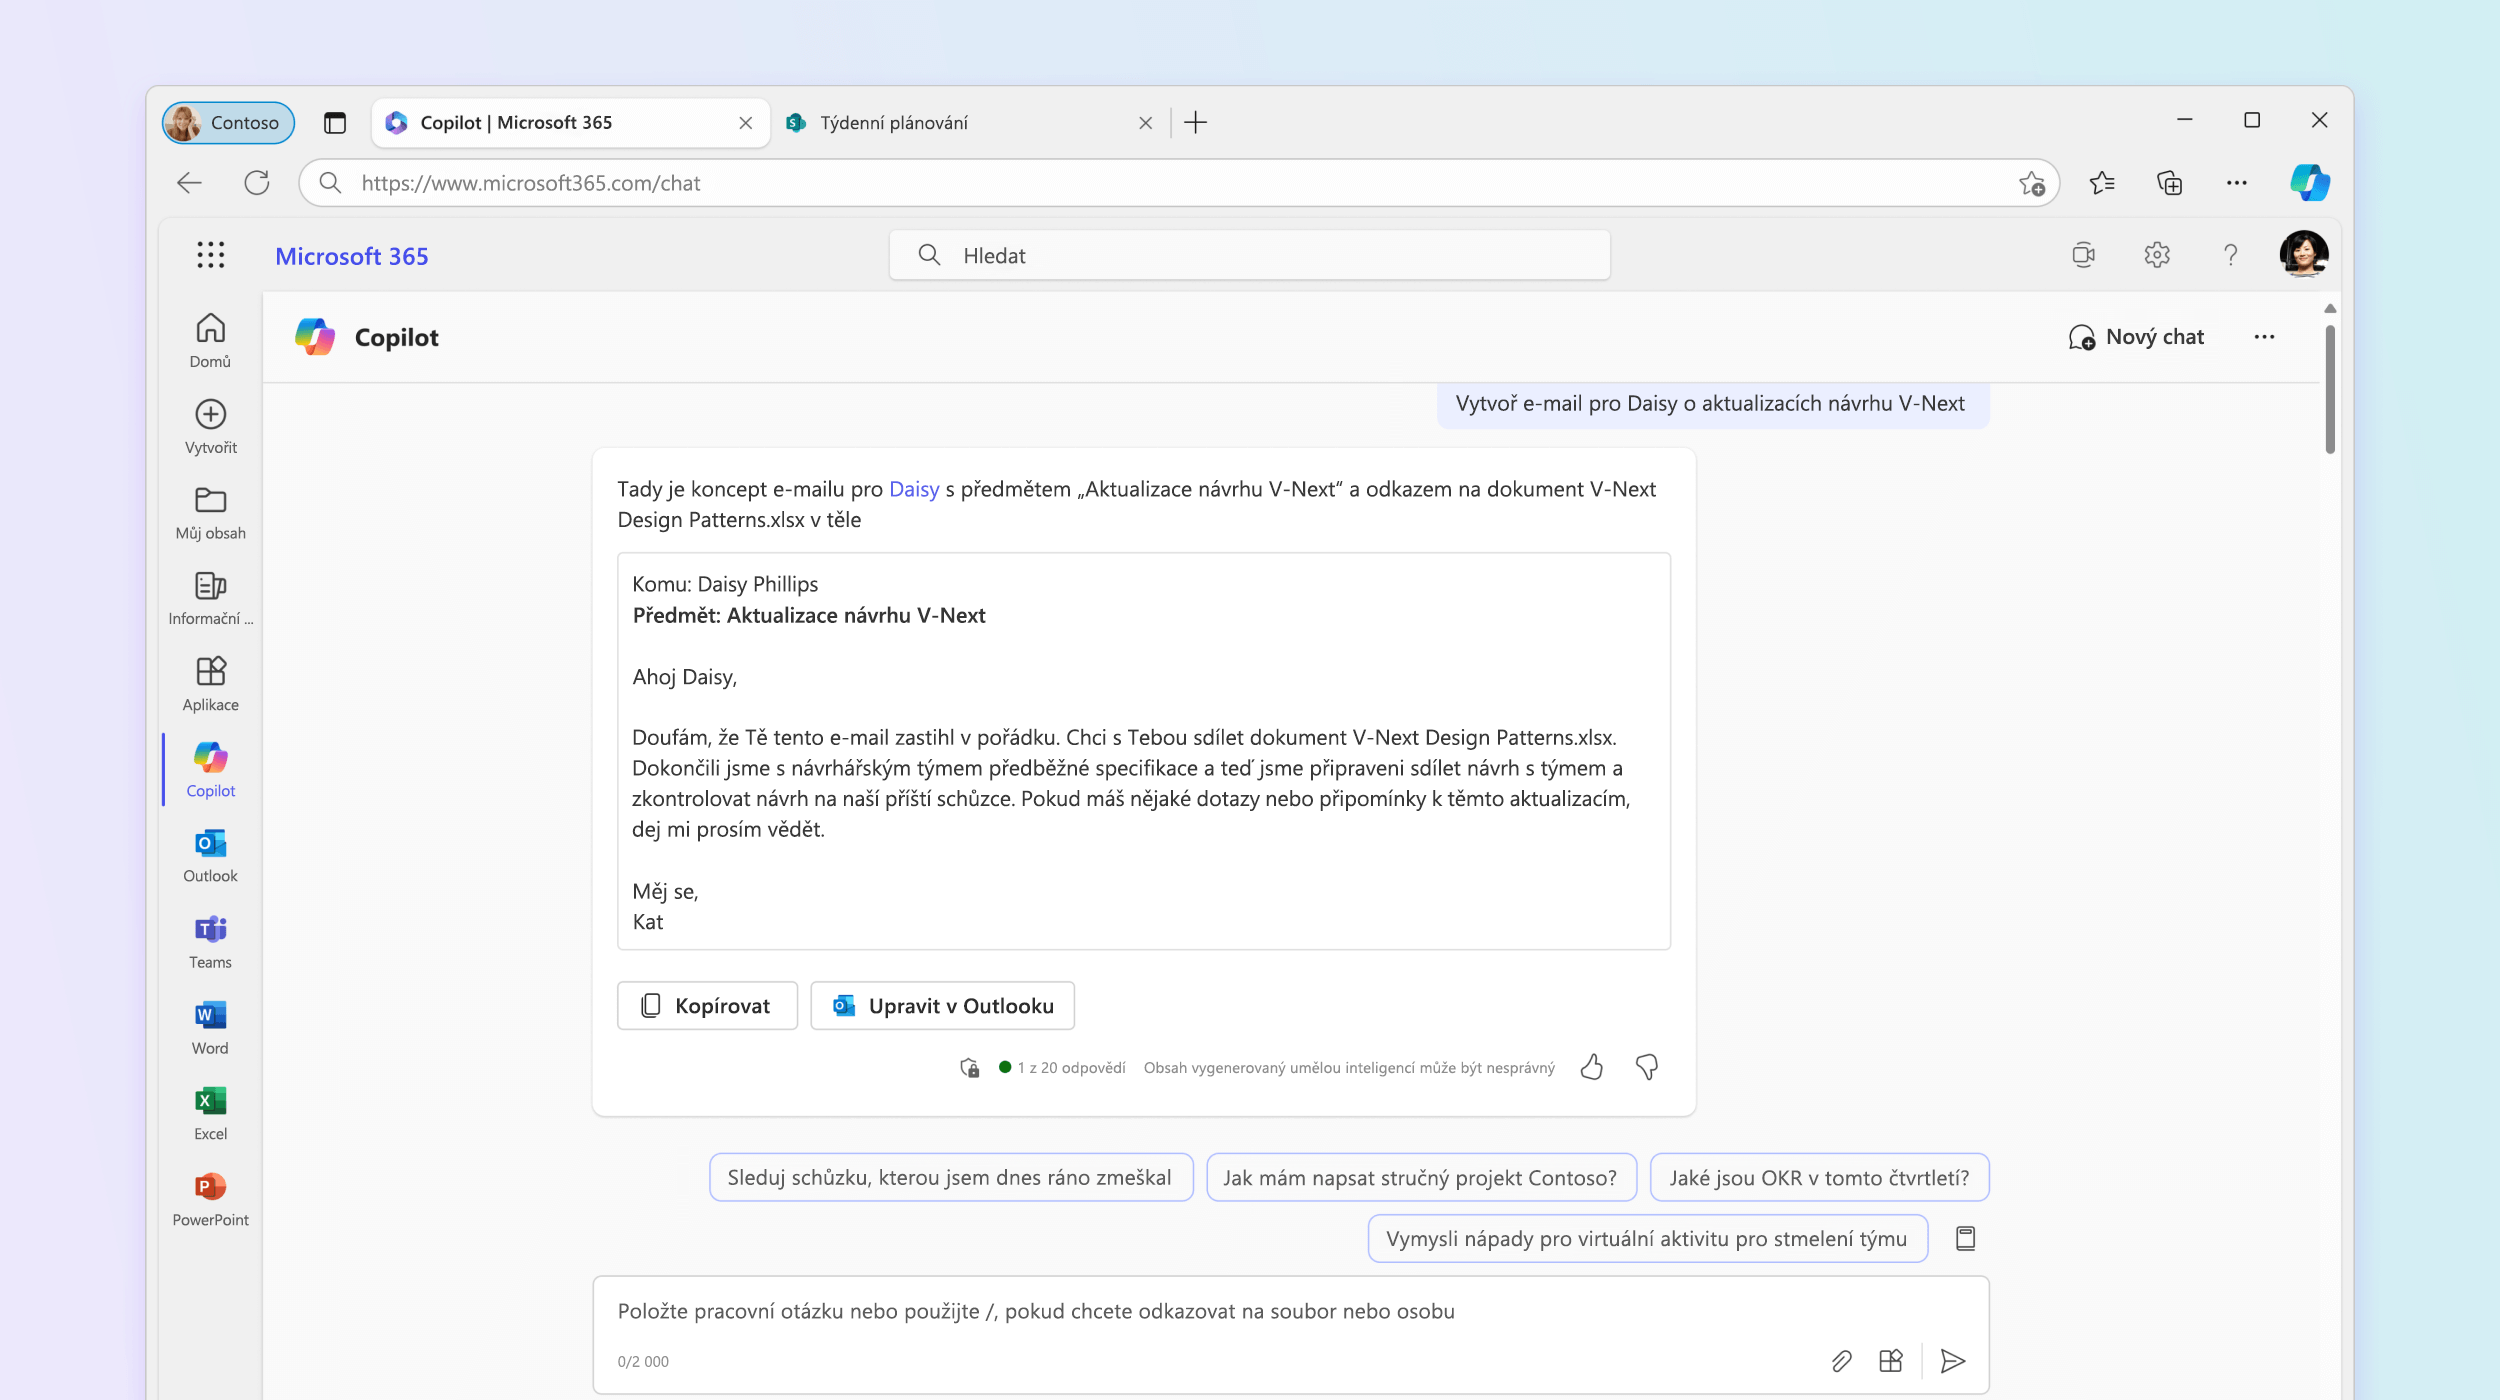Image resolution: width=2500 pixels, height=1400 pixels.
Task: Click the chat vertical scrollbar thumb
Action: click(x=2330, y=390)
